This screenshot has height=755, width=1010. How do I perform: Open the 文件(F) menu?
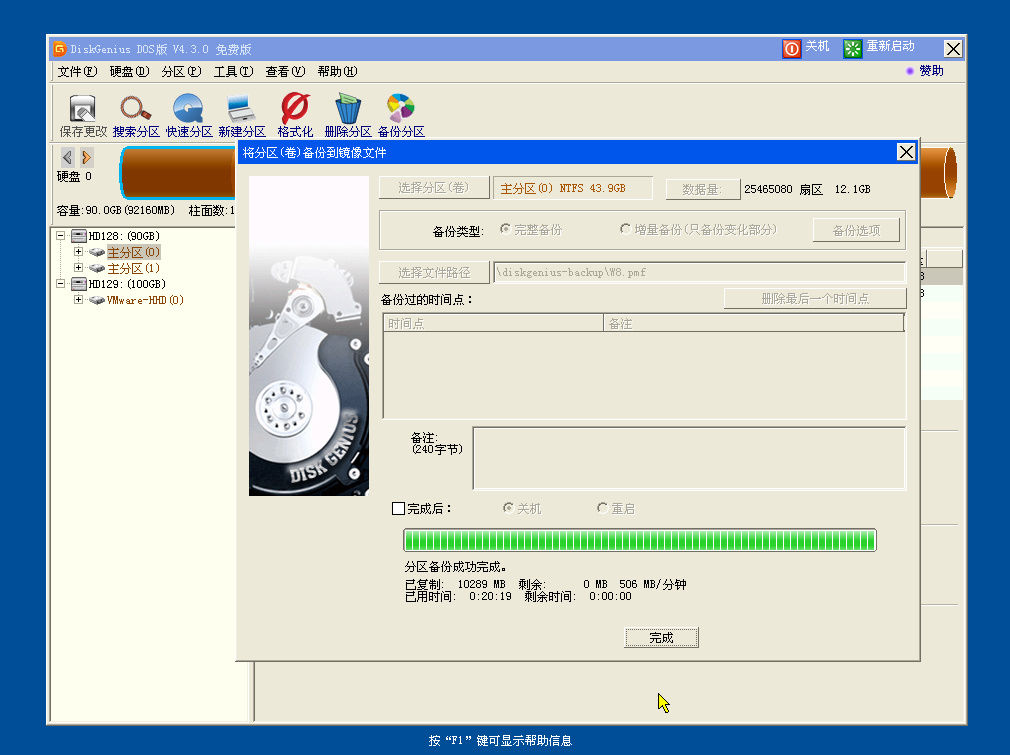(x=77, y=72)
